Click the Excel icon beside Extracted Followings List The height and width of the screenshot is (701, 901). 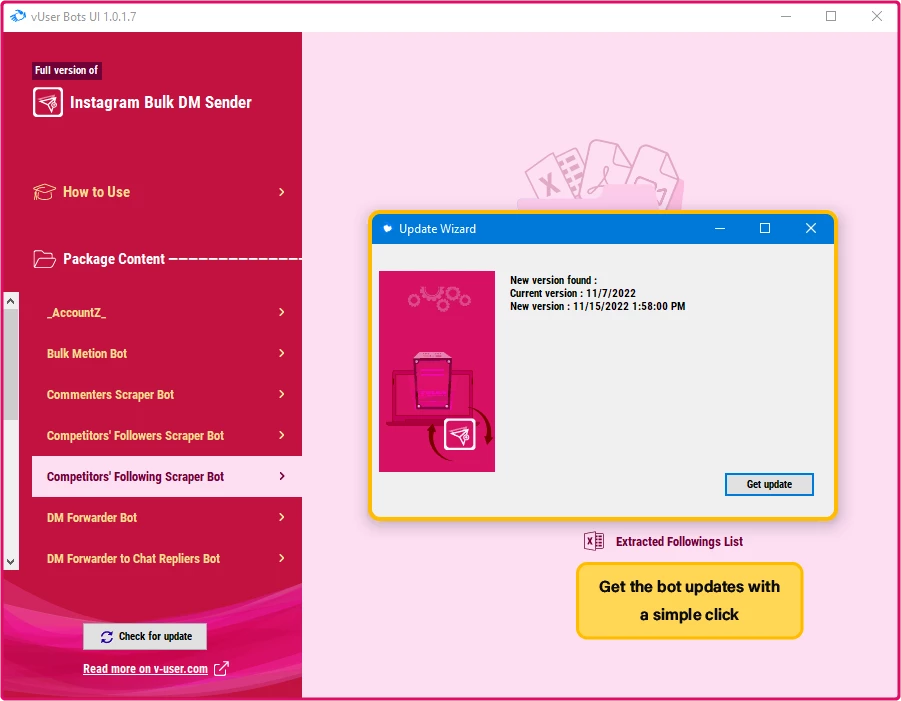click(x=594, y=541)
